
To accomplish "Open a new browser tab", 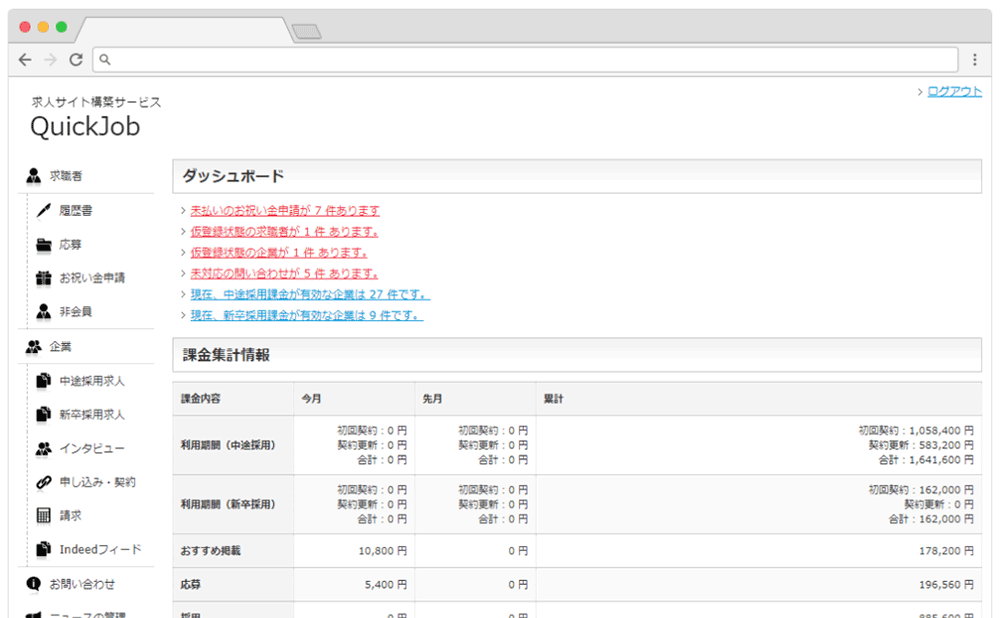I will (306, 32).
